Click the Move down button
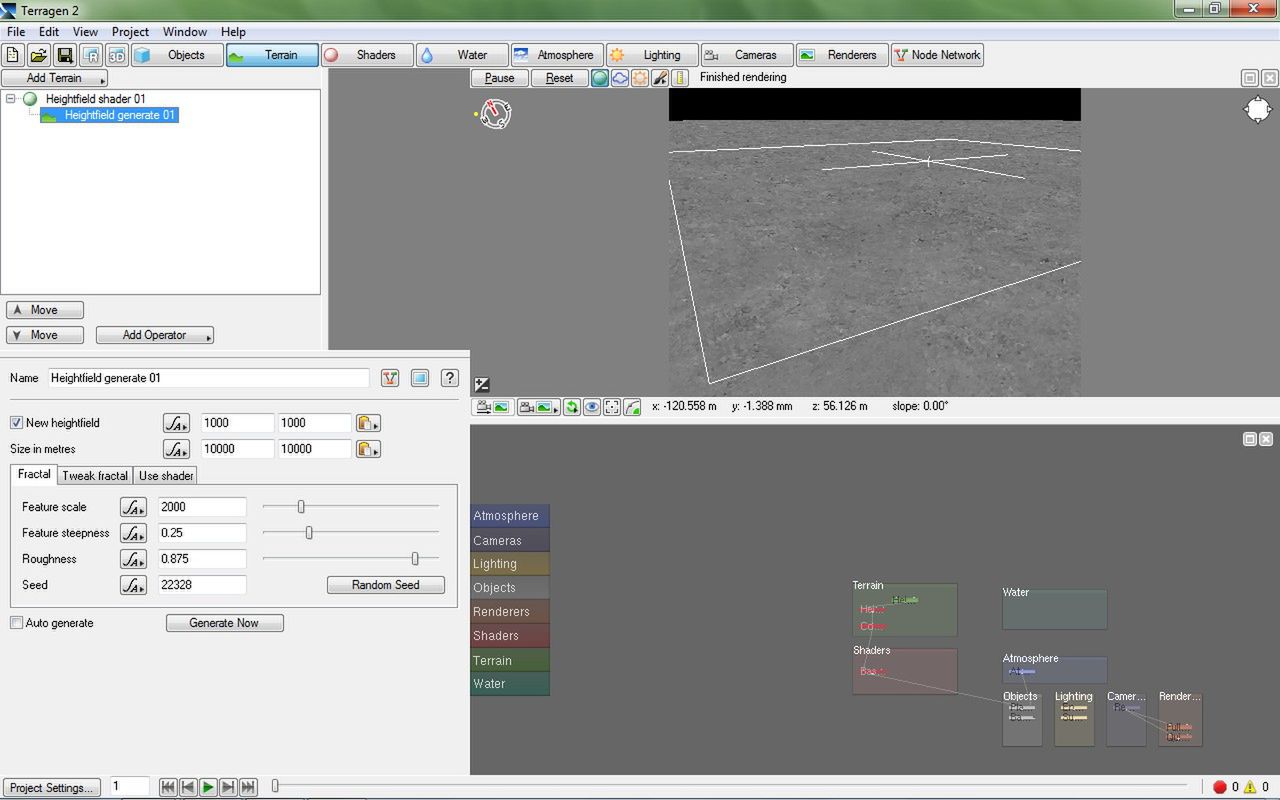The height and width of the screenshot is (800, 1280). click(45, 335)
